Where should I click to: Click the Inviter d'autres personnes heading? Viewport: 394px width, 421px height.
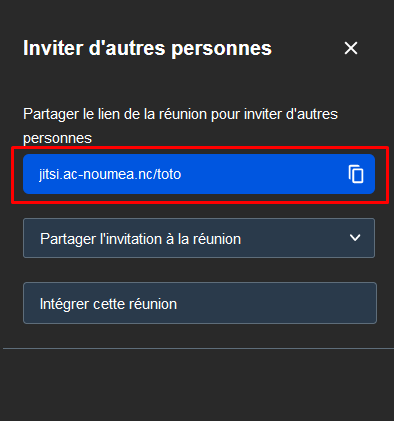(x=147, y=49)
